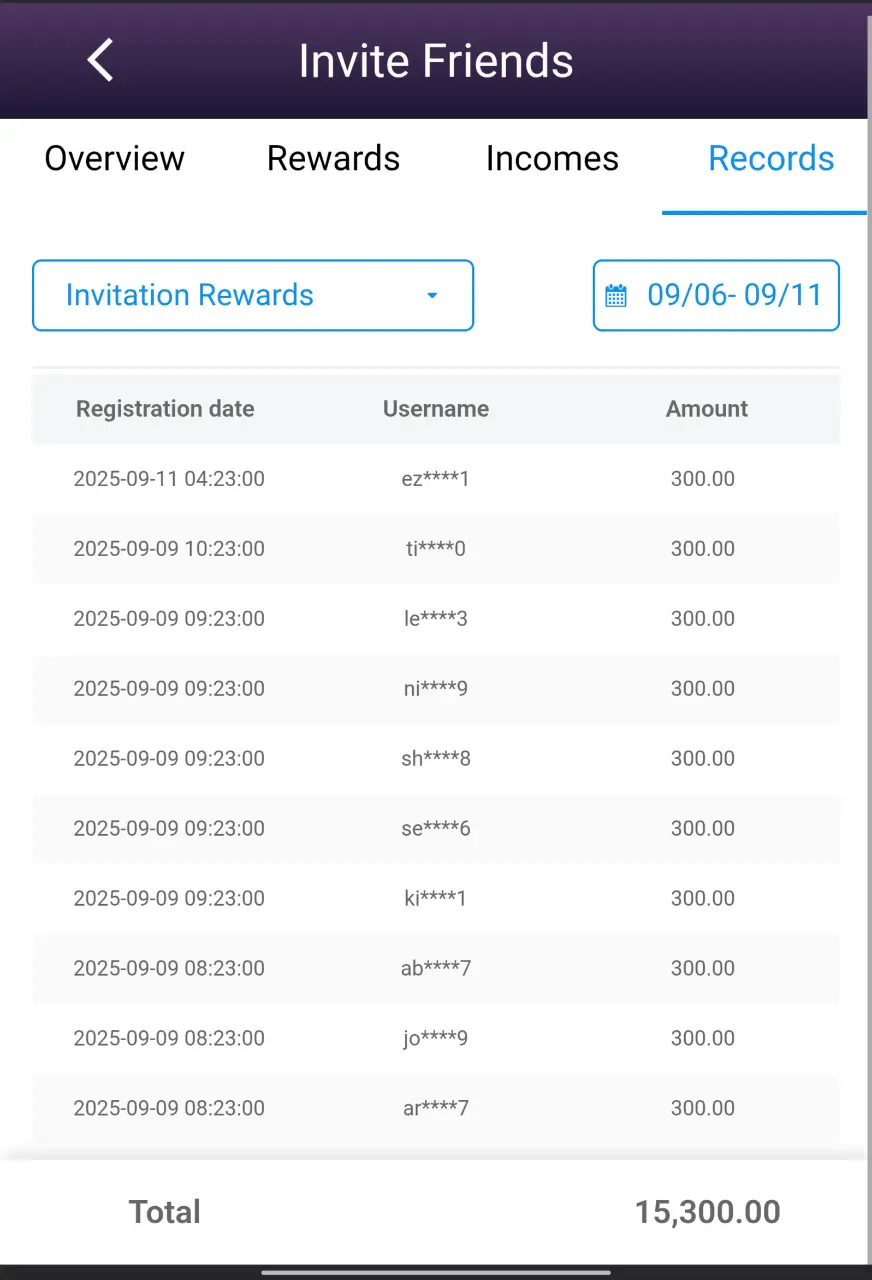Viewport: 872px width, 1280px height.
Task: Click the 300.00 amount for ti****0
Action: pyautogui.click(x=703, y=549)
